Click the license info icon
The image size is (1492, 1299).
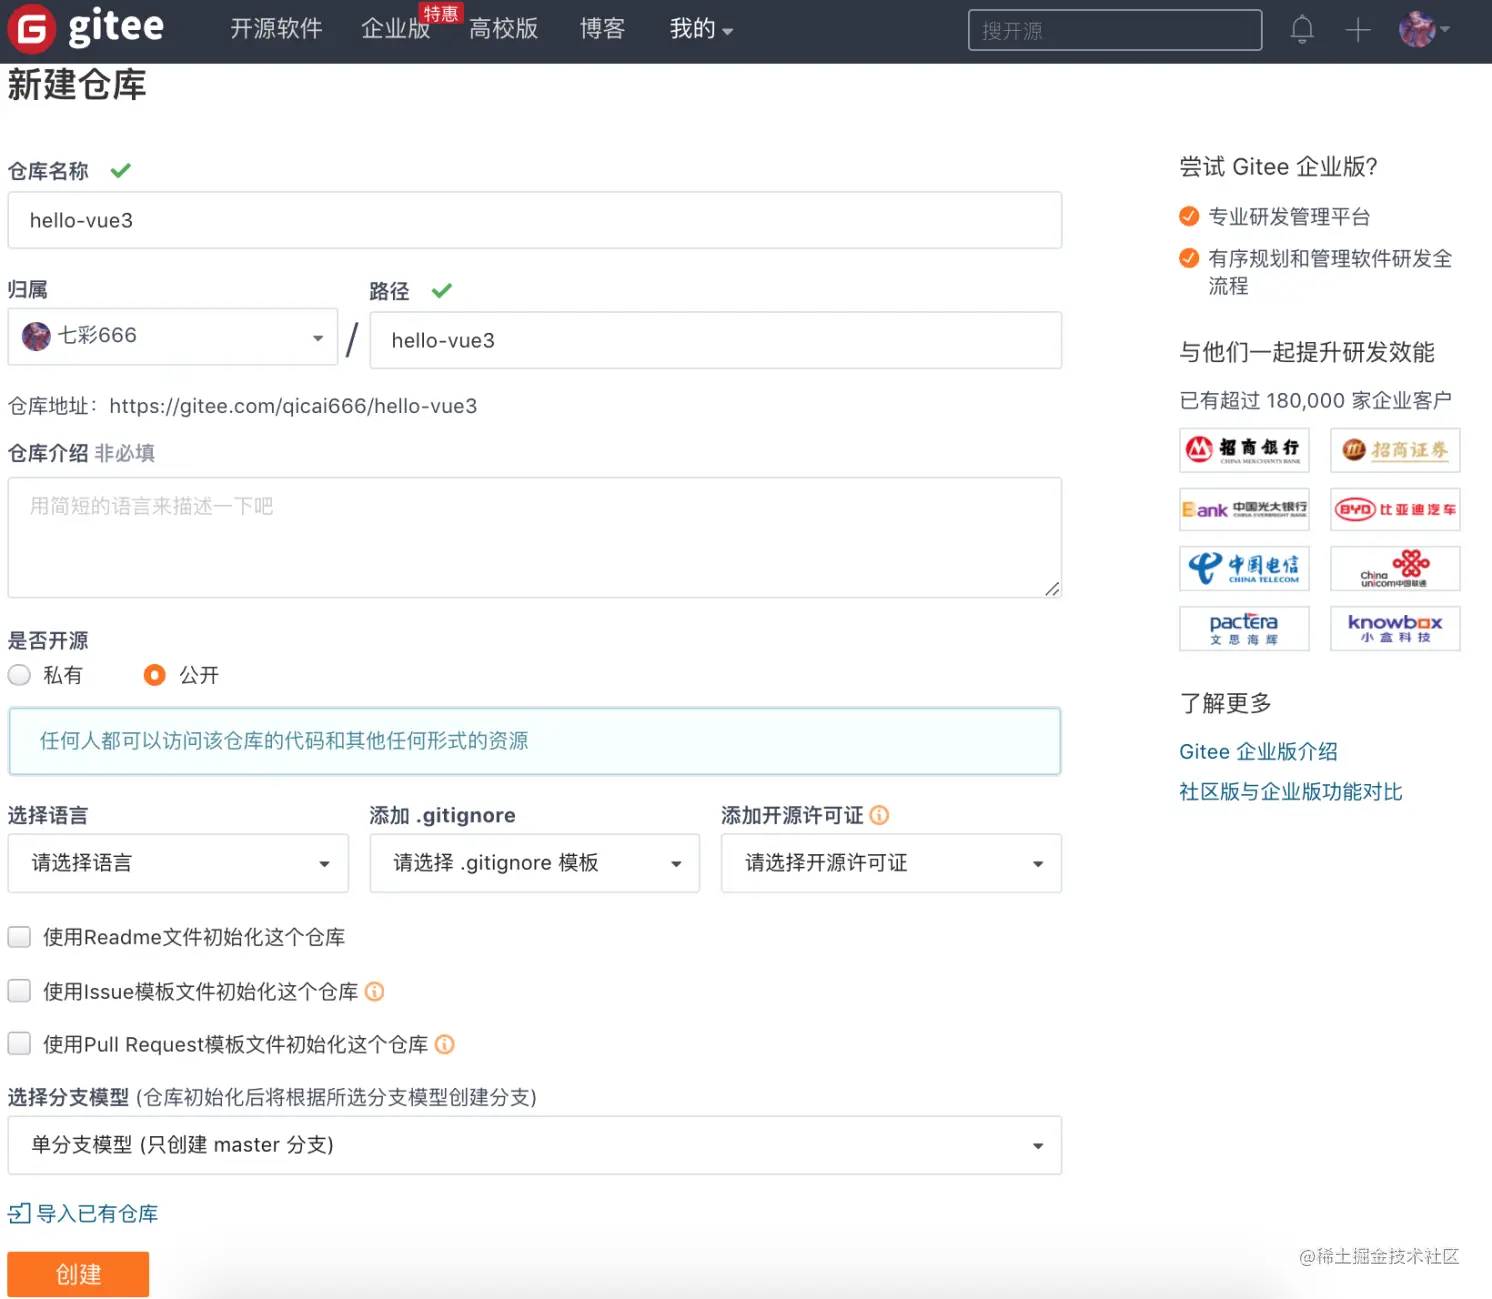tap(879, 815)
